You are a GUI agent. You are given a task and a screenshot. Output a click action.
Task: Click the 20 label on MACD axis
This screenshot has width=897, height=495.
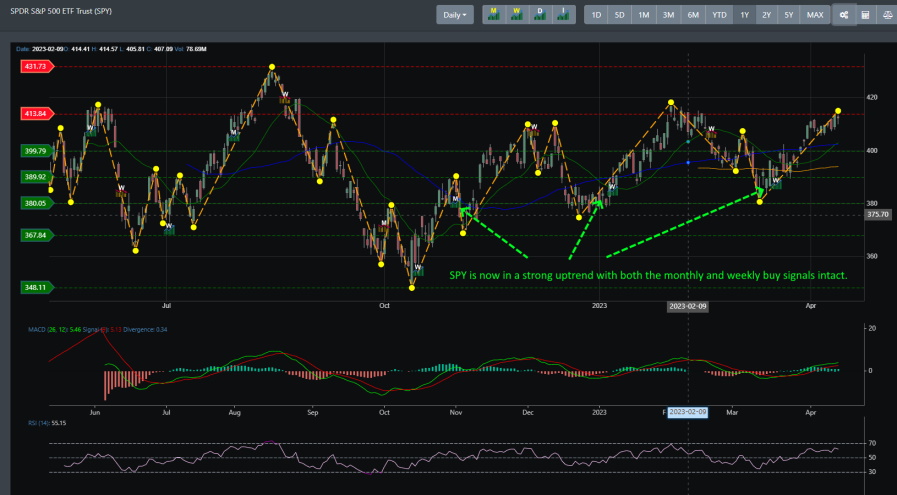pos(872,328)
